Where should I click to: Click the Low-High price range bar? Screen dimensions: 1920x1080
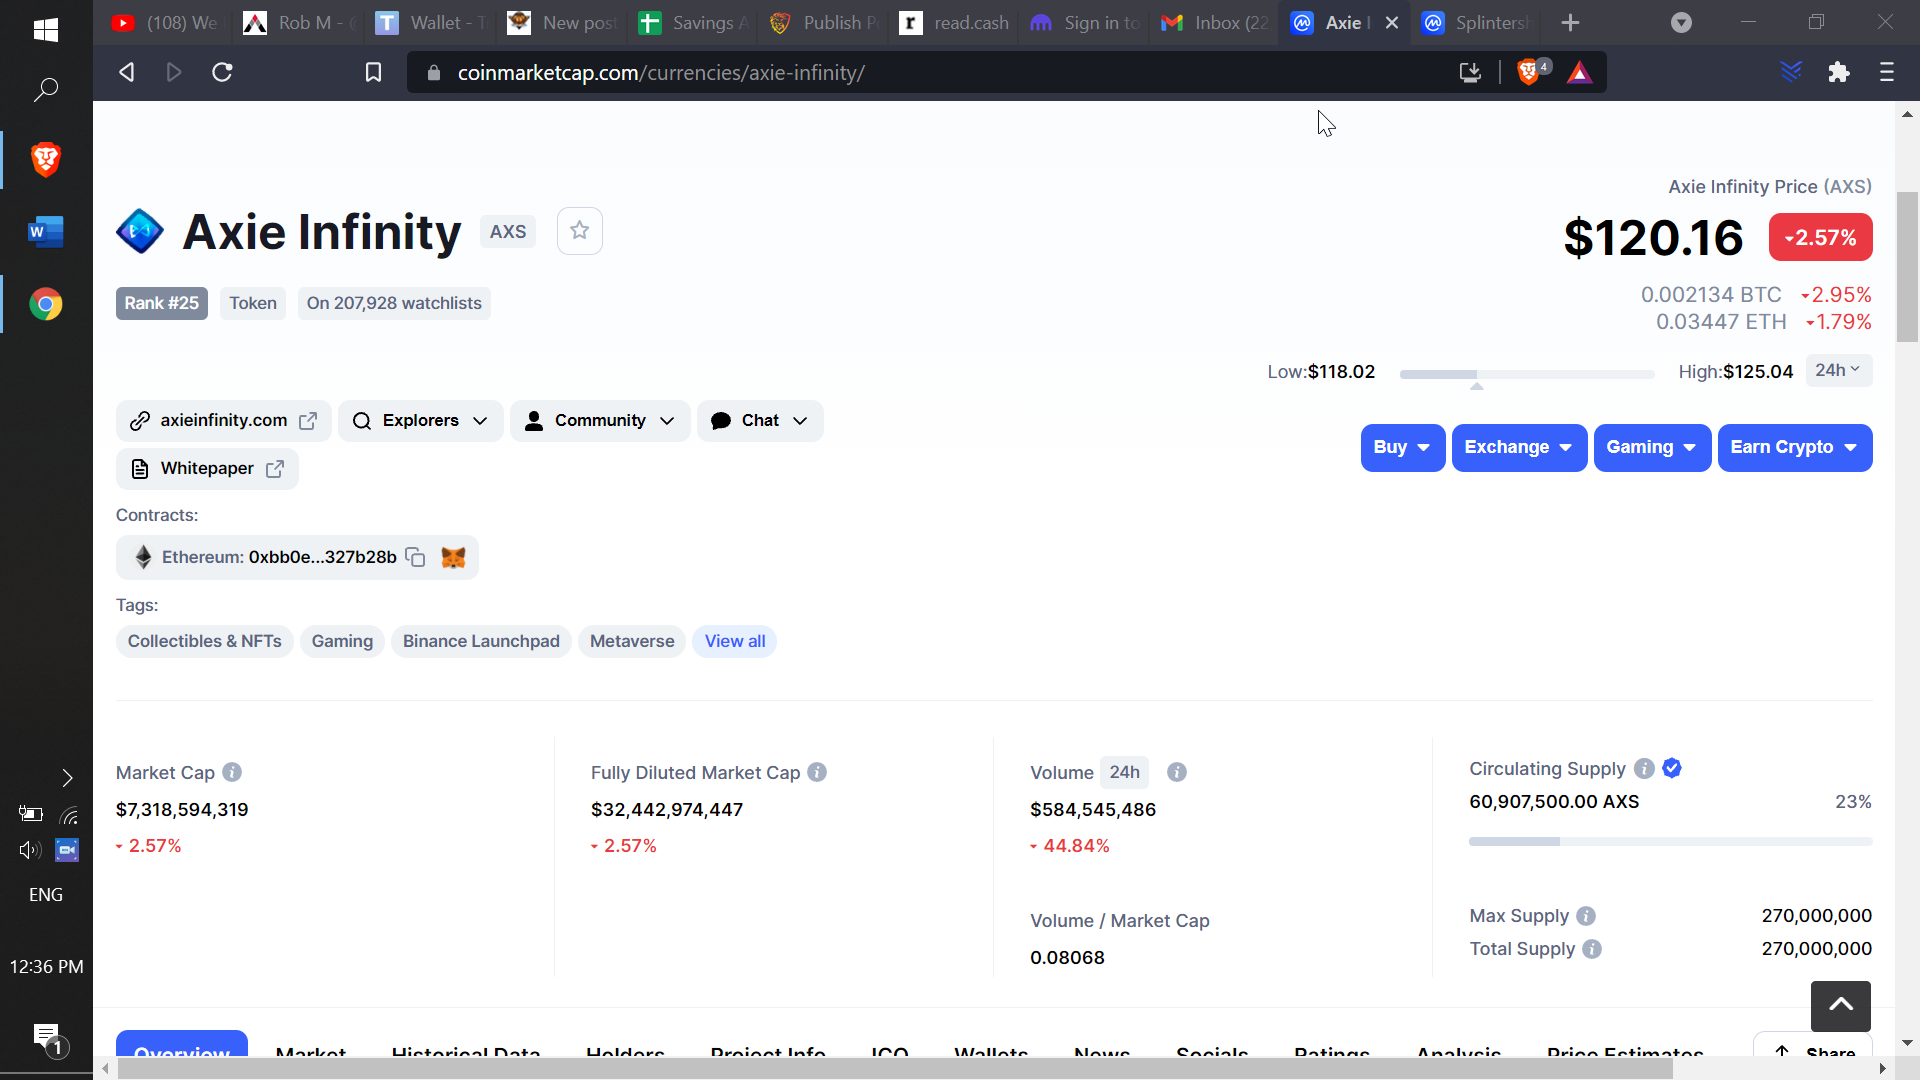(x=1527, y=374)
